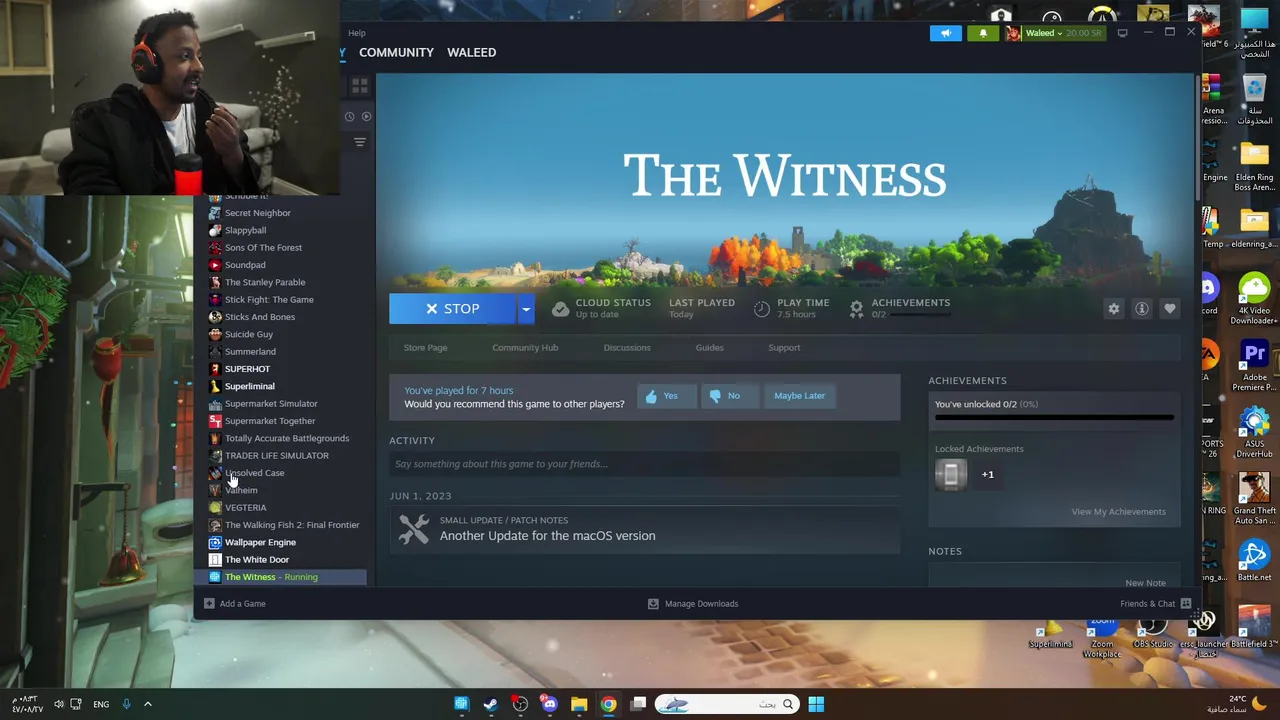
Task: Click the Stick Fight: The Game icon
Action: point(215,300)
